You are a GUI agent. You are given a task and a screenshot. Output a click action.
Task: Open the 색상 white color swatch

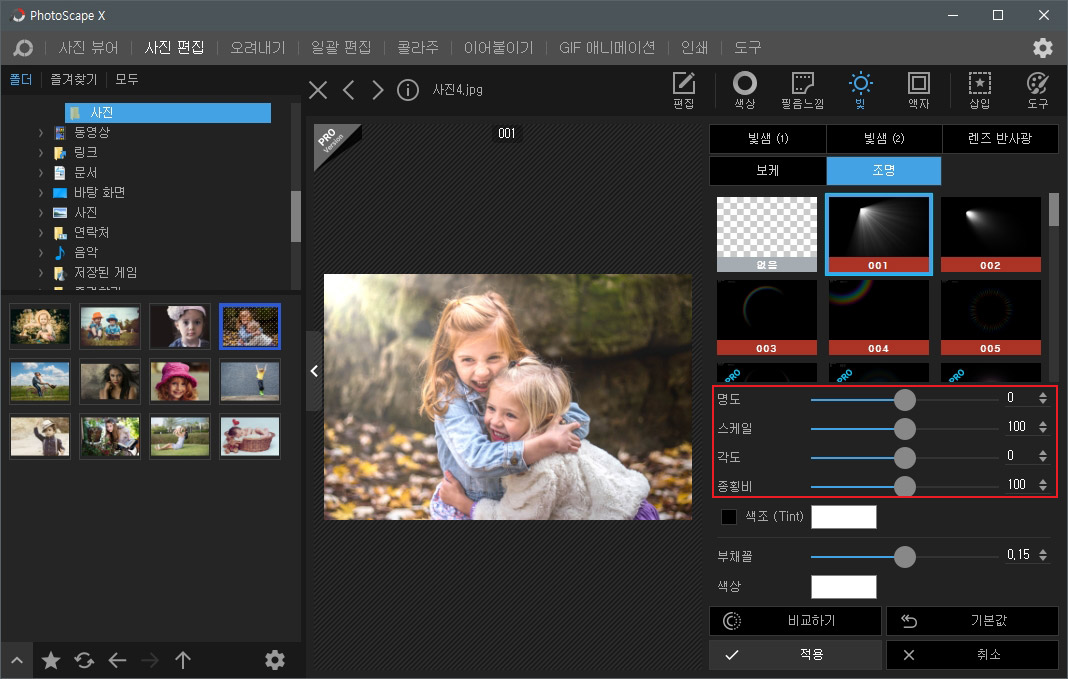pyautogui.click(x=844, y=586)
